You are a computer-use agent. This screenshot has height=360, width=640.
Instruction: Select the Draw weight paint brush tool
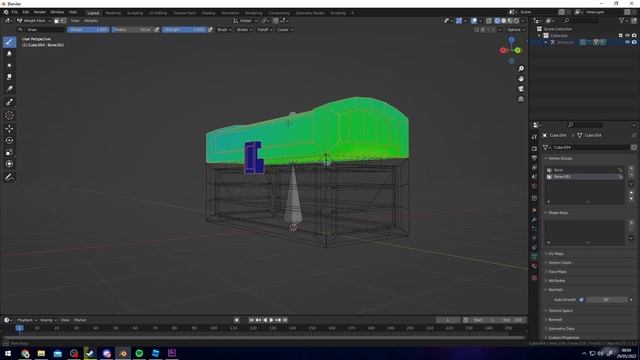tap(9, 42)
